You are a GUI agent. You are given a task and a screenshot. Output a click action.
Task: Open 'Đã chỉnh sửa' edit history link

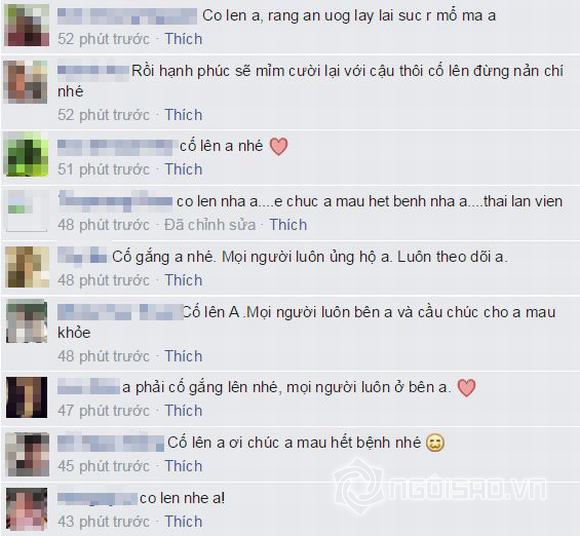pyautogui.click(x=210, y=225)
